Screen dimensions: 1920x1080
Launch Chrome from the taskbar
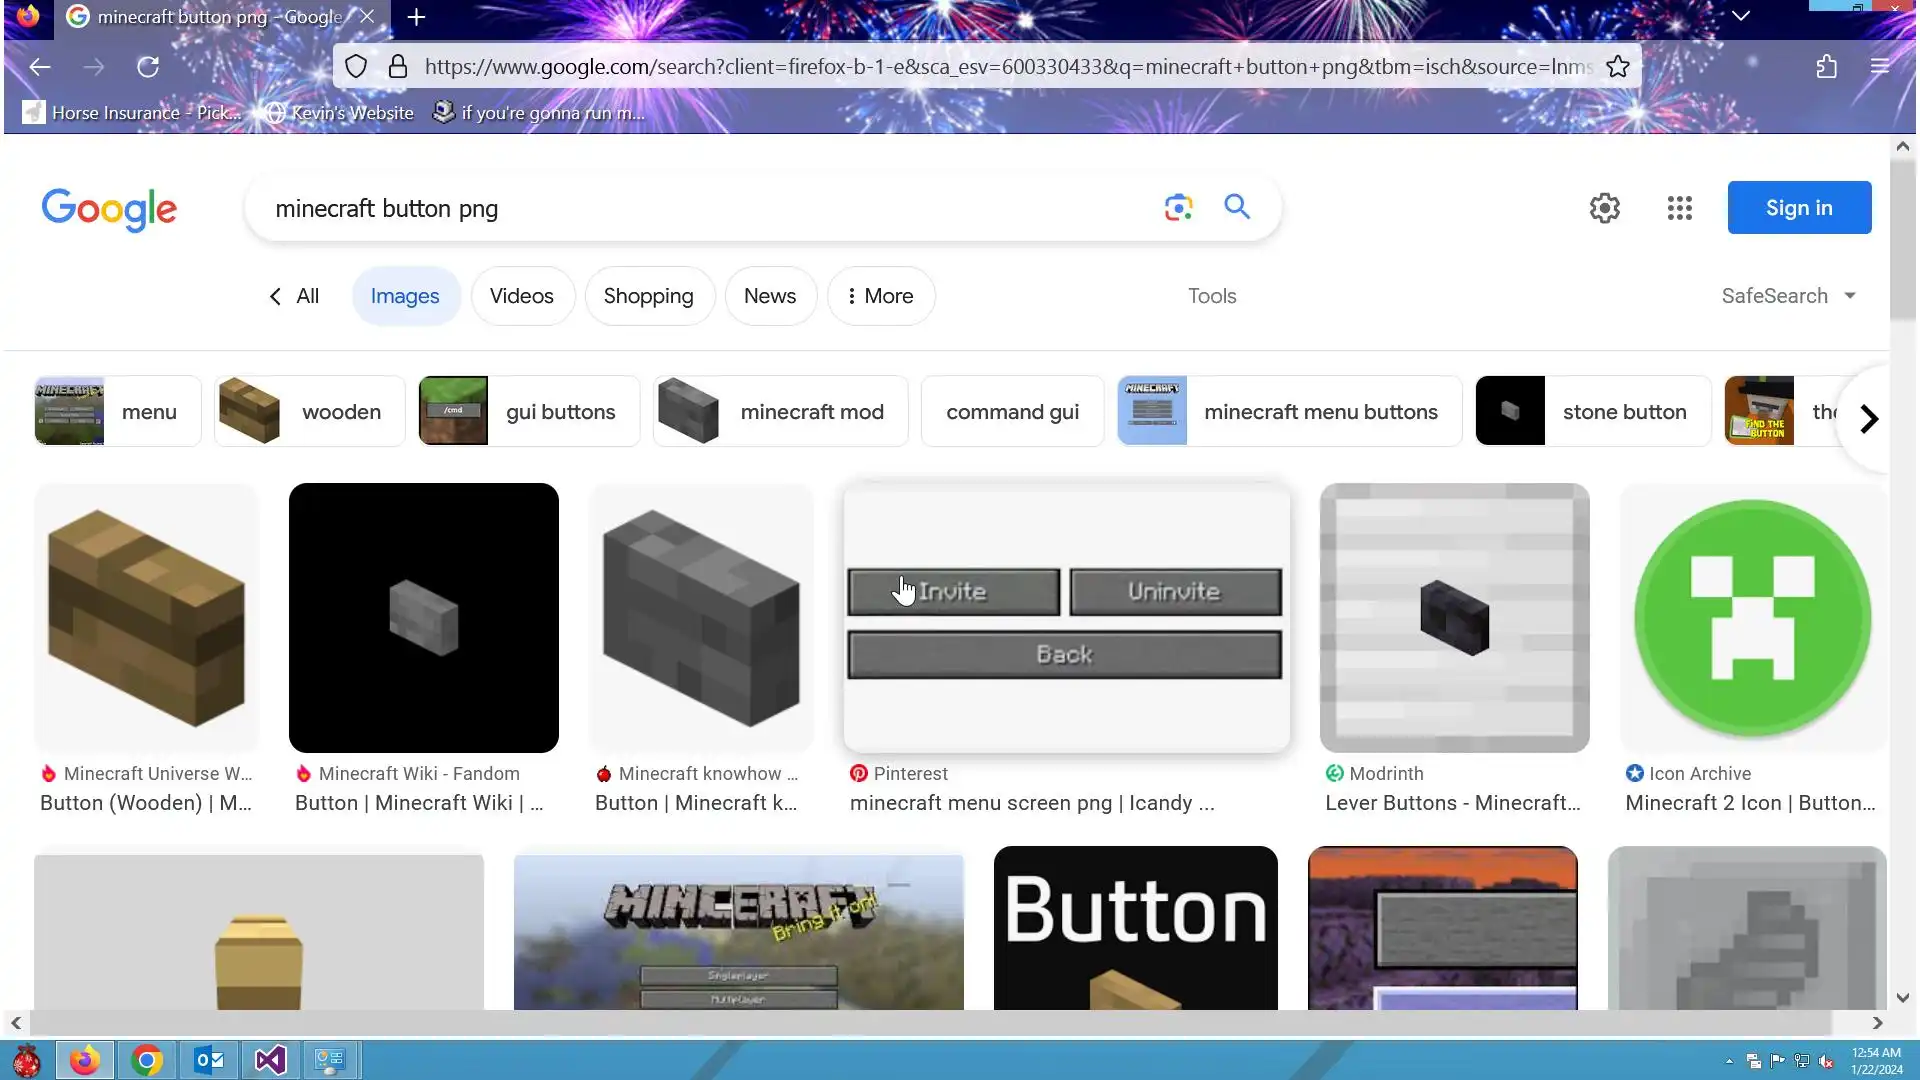pyautogui.click(x=146, y=1060)
